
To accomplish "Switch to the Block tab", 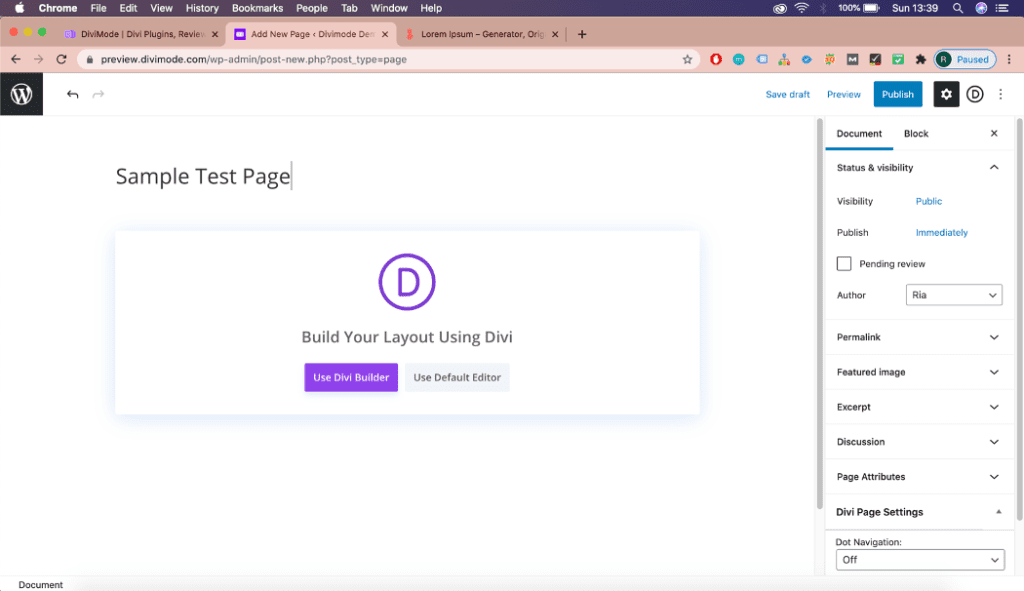I will pyautogui.click(x=916, y=133).
